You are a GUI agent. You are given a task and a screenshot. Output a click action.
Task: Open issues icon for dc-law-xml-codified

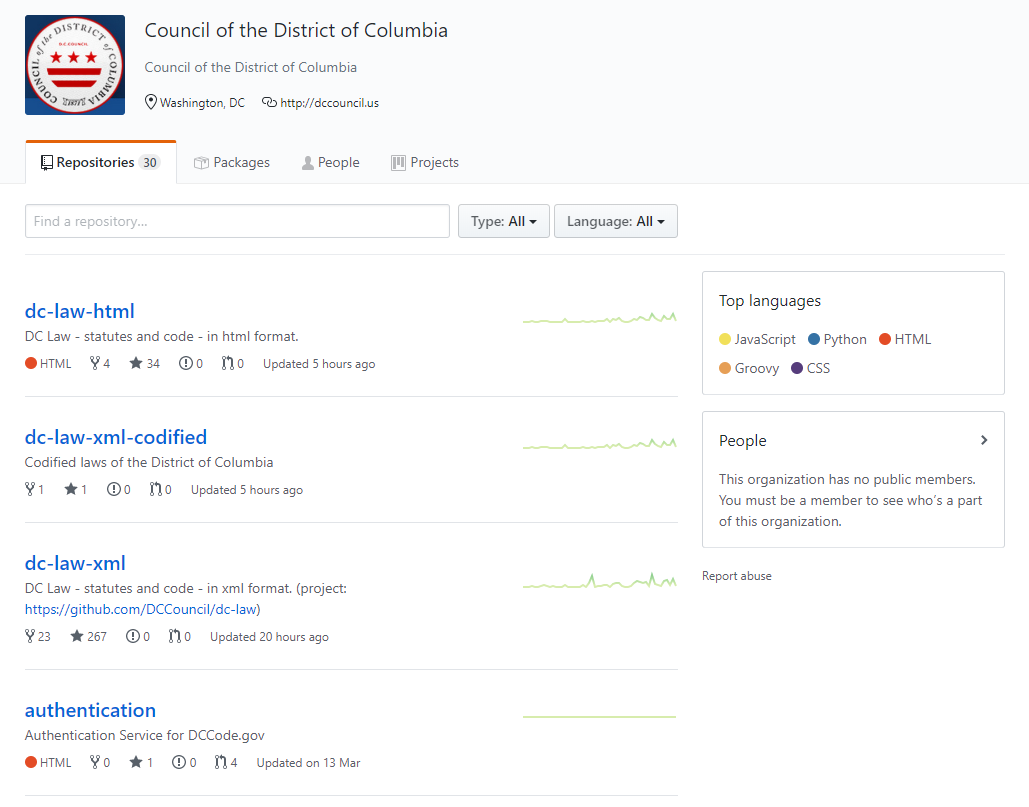coord(113,490)
